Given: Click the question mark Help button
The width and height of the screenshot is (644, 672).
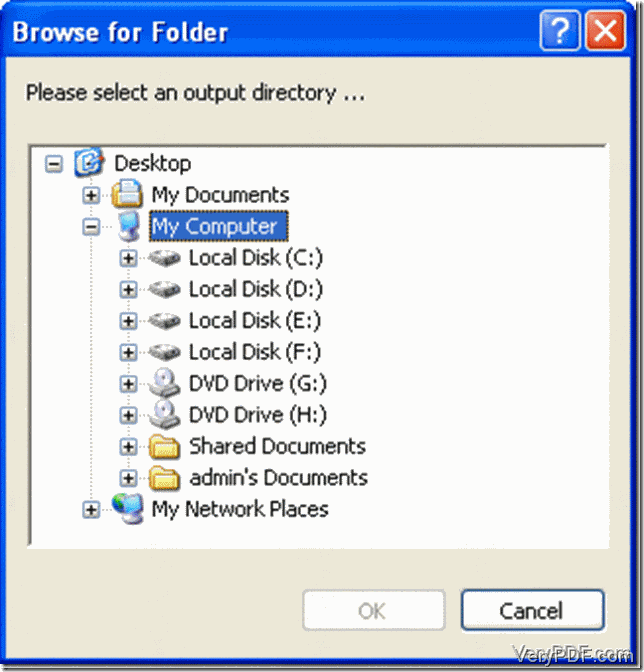Looking at the screenshot, I should coord(560,31).
